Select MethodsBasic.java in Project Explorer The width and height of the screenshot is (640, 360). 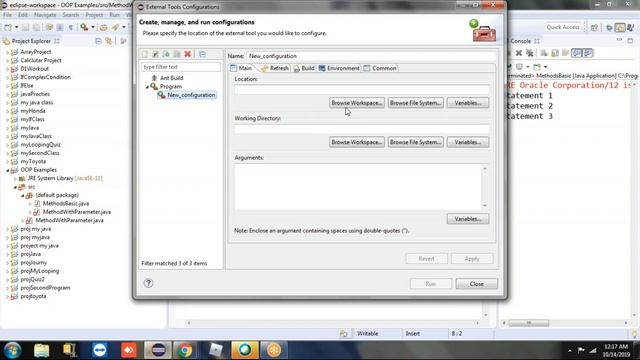[66, 204]
